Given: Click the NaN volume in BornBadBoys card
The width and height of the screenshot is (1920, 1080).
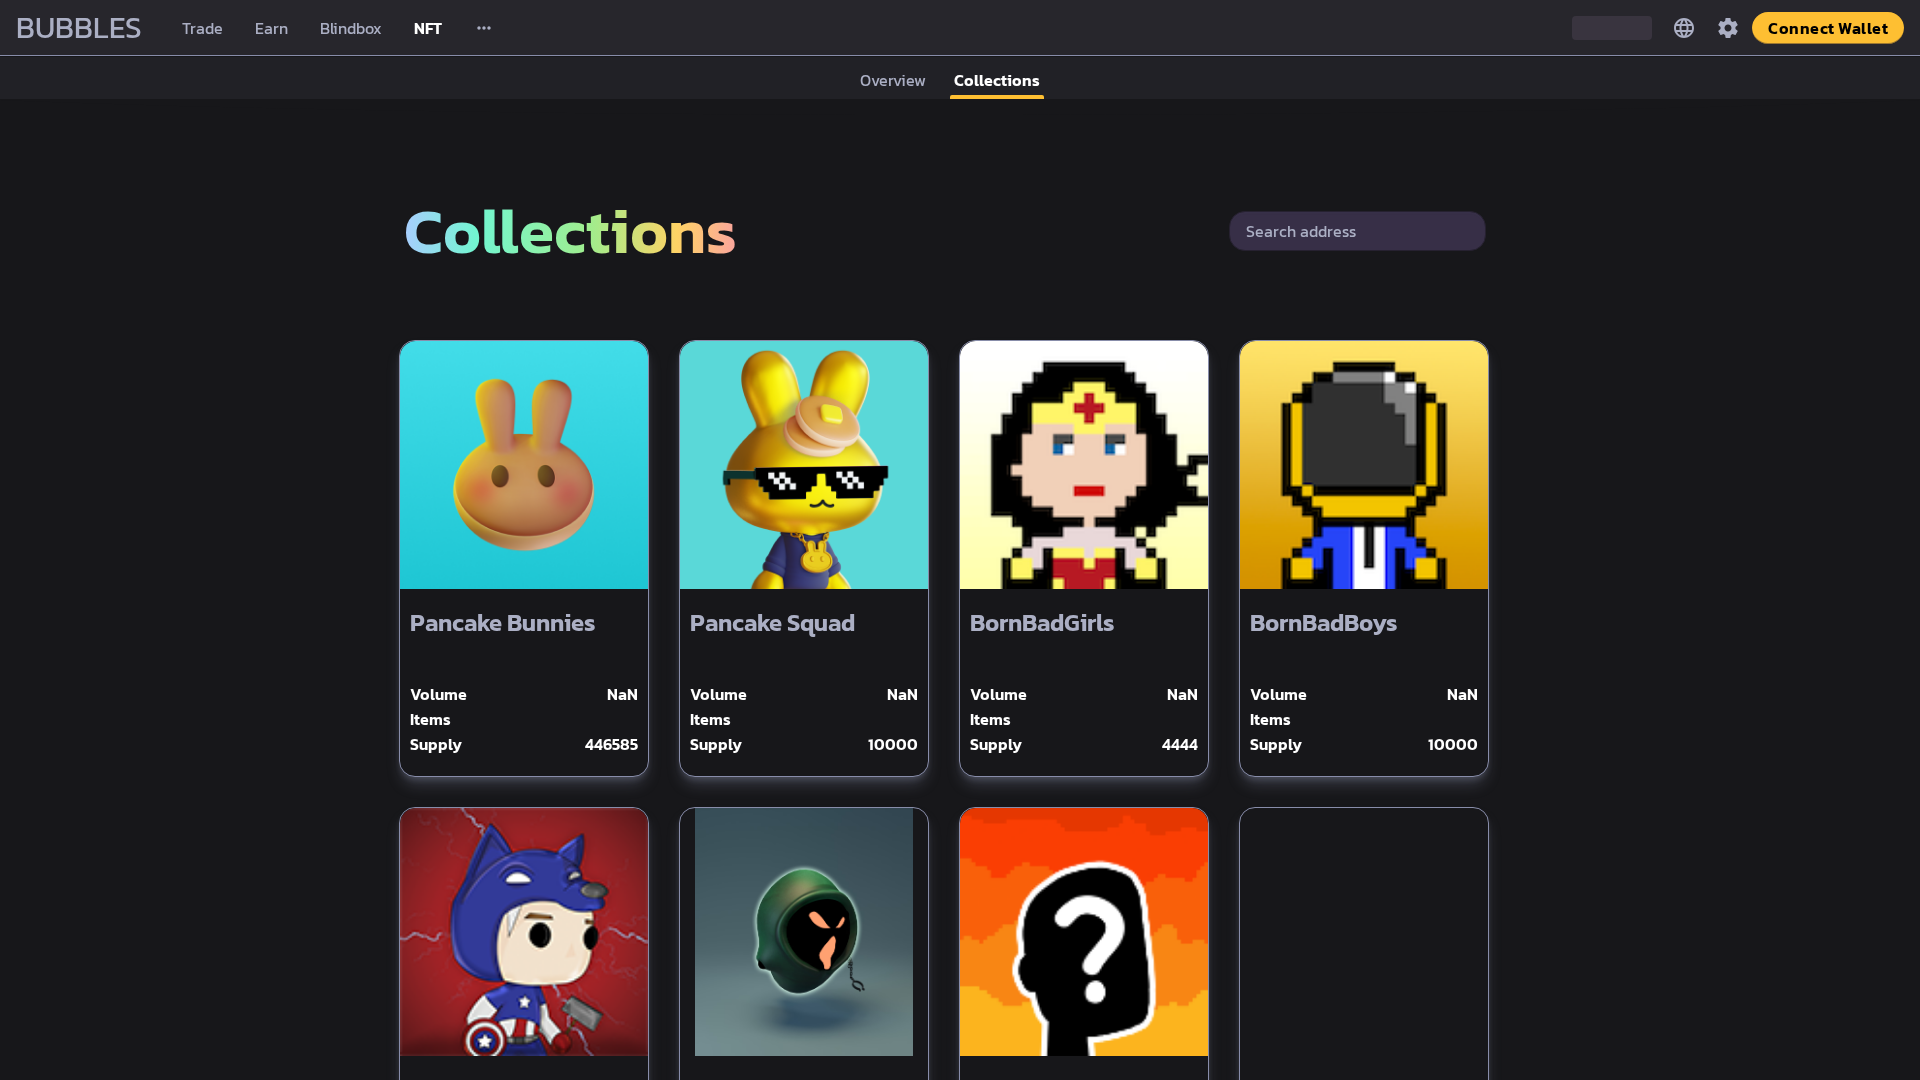Looking at the screenshot, I should (x=1462, y=694).
